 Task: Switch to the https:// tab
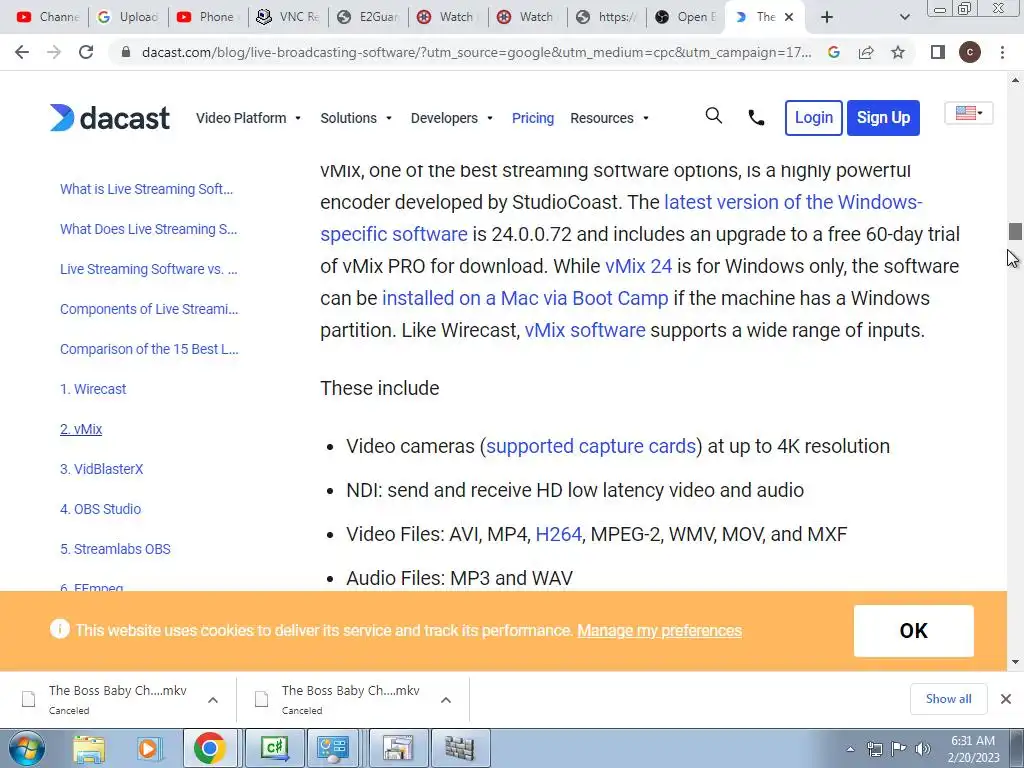[x=608, y=17]
